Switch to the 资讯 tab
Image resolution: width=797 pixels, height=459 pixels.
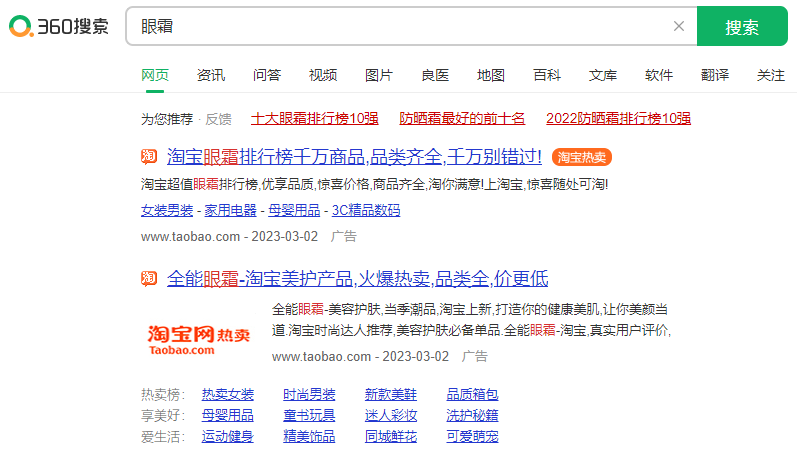(210, 75)
